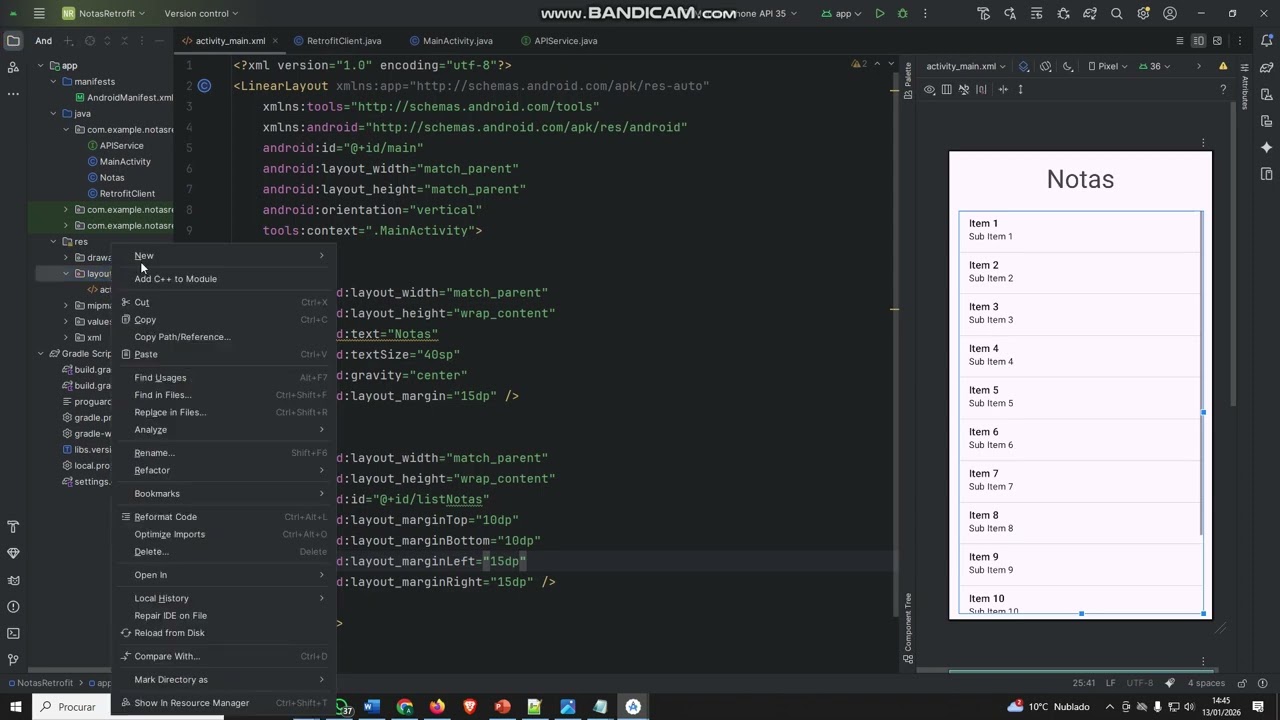Screen dimensions: 1280x720
Task: Open Search Everywhere magnifier icon
Action: pyautogui.click(x=1116, y=13)
